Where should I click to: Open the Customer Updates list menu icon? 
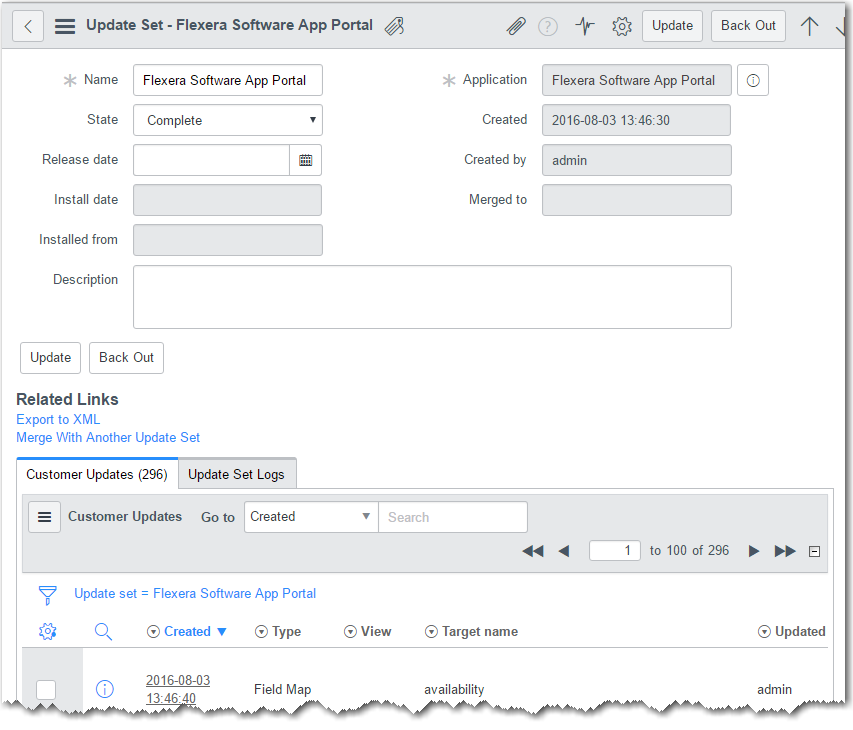(45, 517)
